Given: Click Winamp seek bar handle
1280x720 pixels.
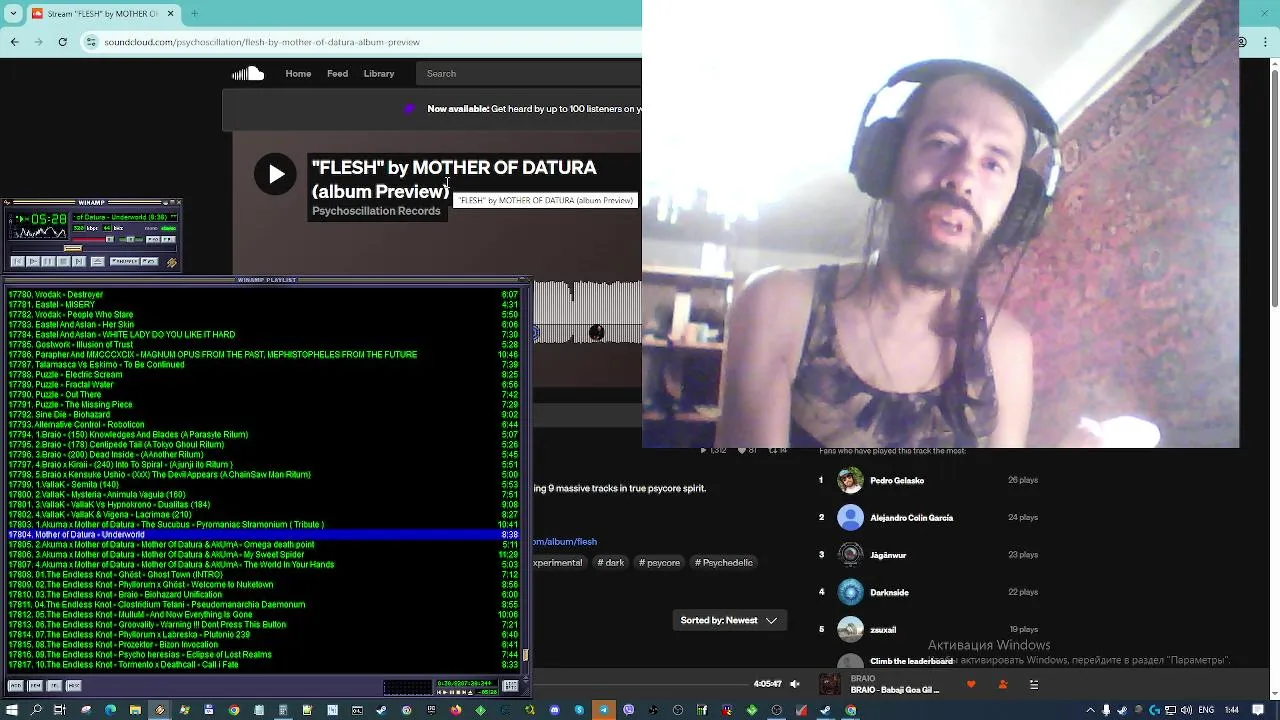Looking at the screenshot, I should [x=73, y=248].
